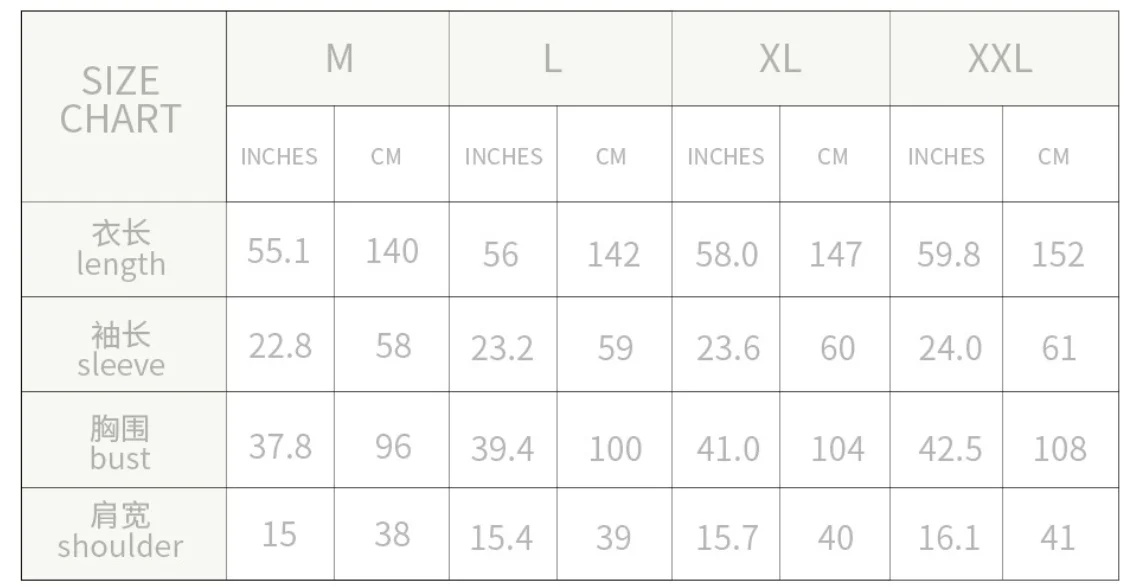
Task: Click the CM subheader under size XXL
Action: tap(1053, 156)
